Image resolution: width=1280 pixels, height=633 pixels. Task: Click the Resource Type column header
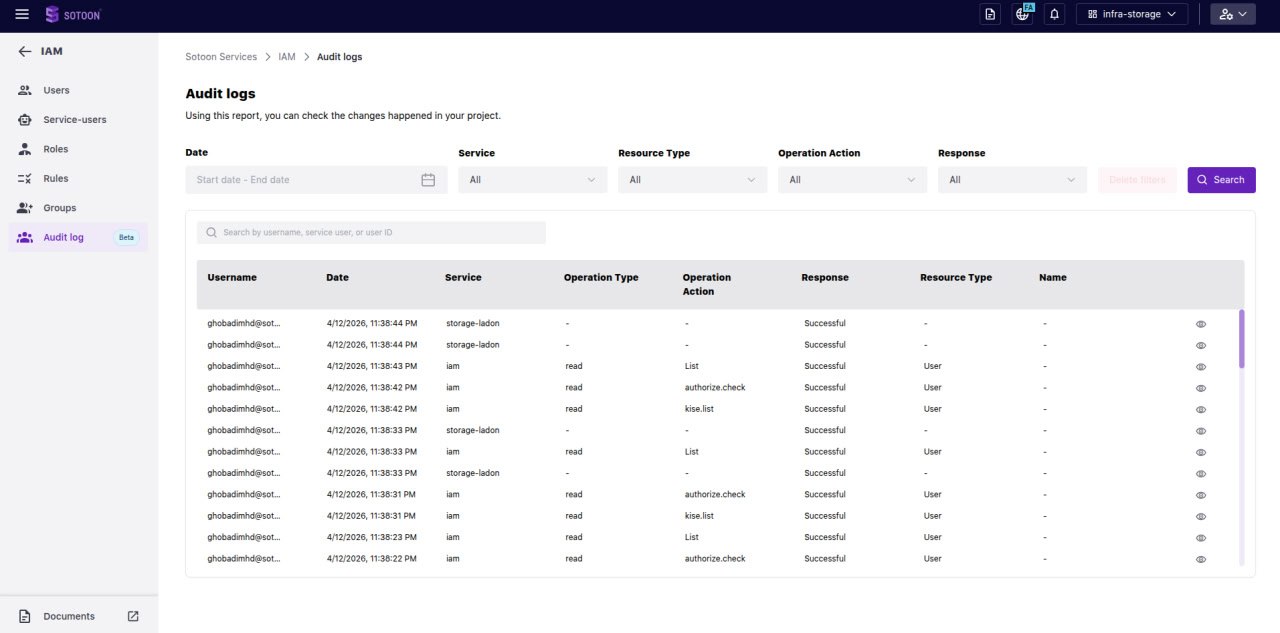(x=956, y=278)
